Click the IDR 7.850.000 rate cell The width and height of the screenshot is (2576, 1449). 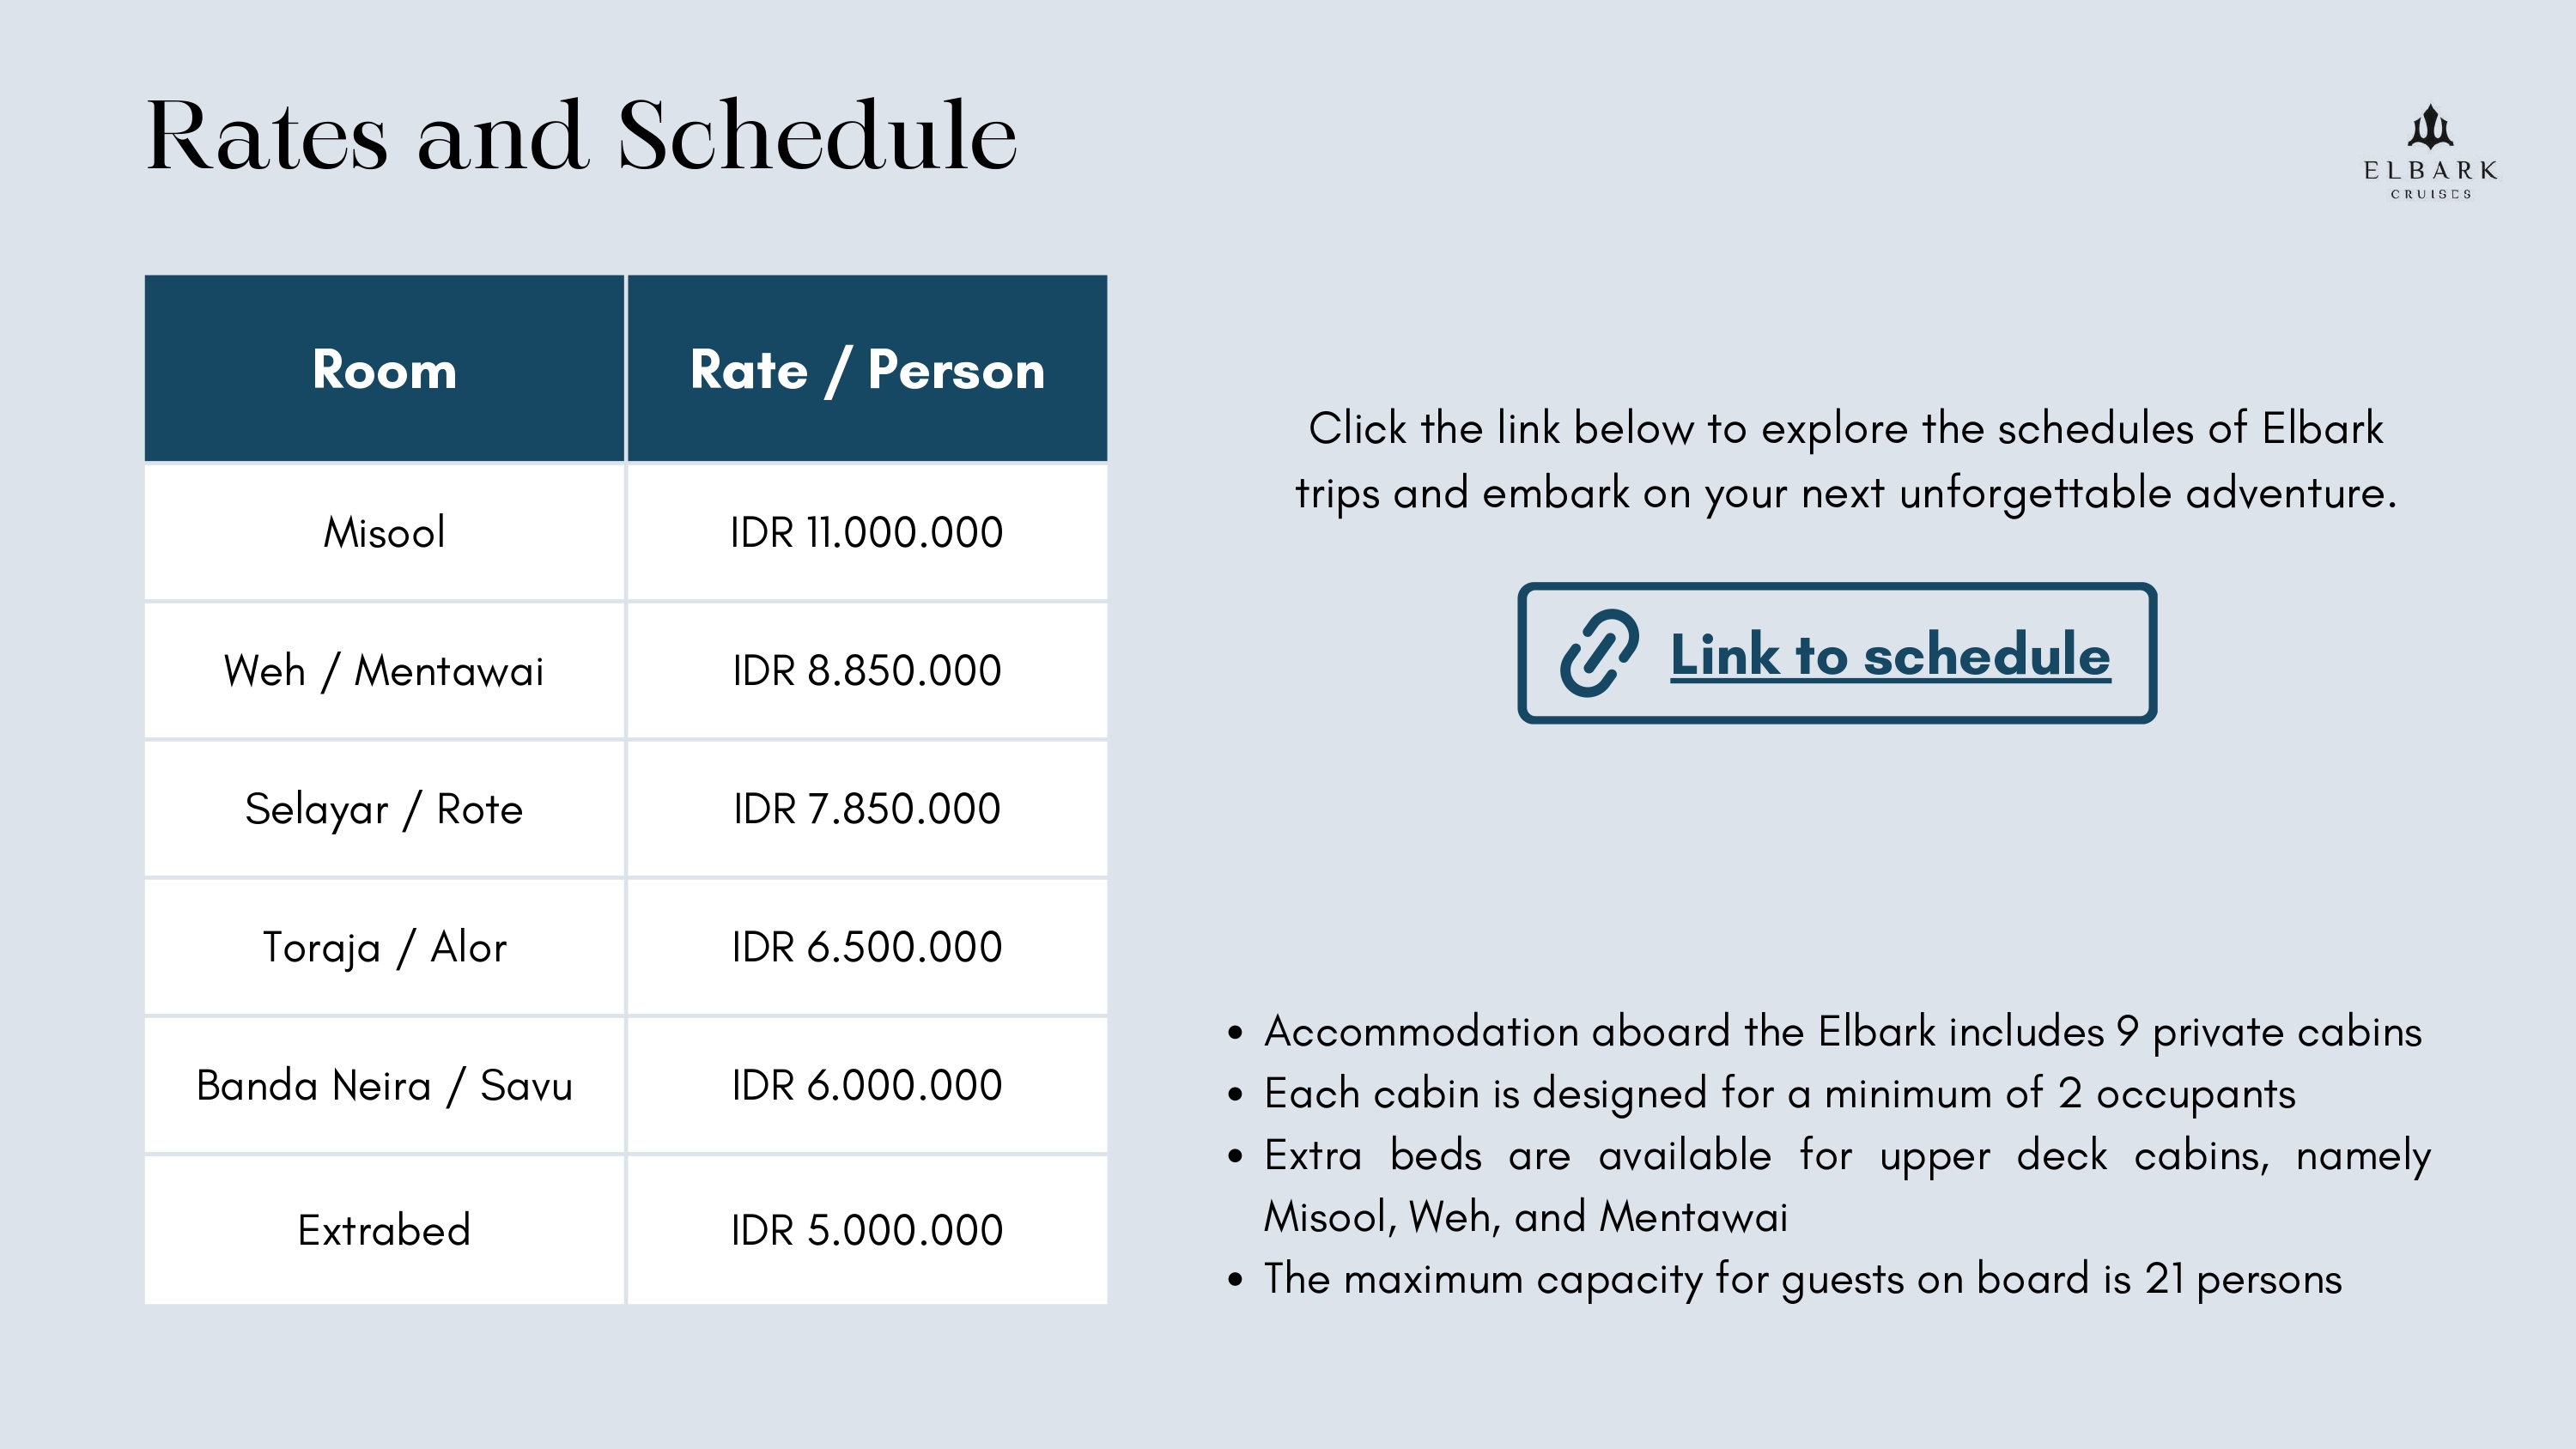(867, 808)
